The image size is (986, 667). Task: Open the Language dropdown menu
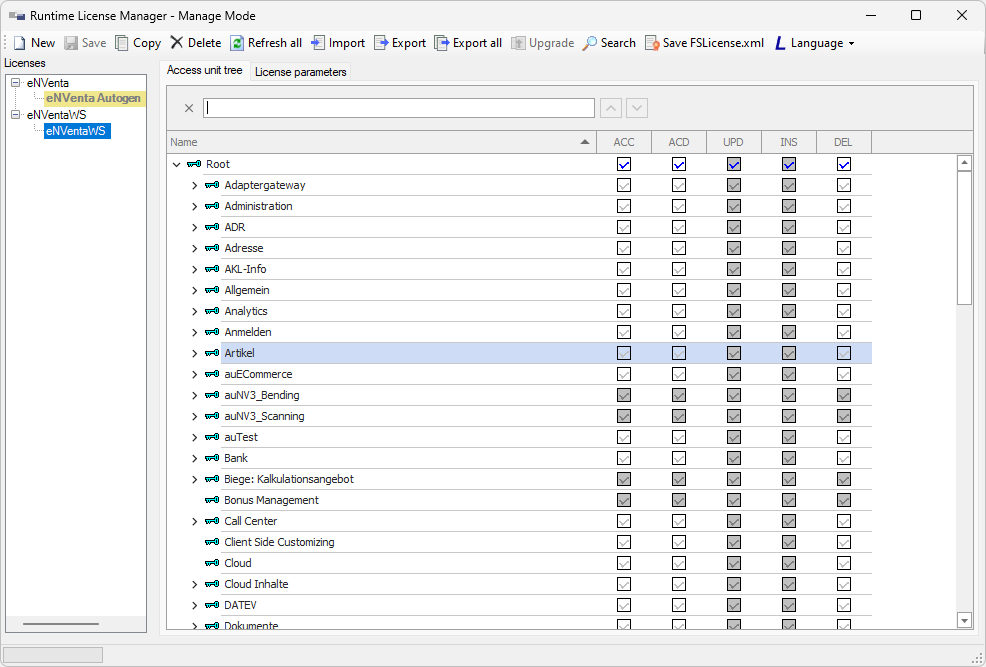click(x=815, y=43)
